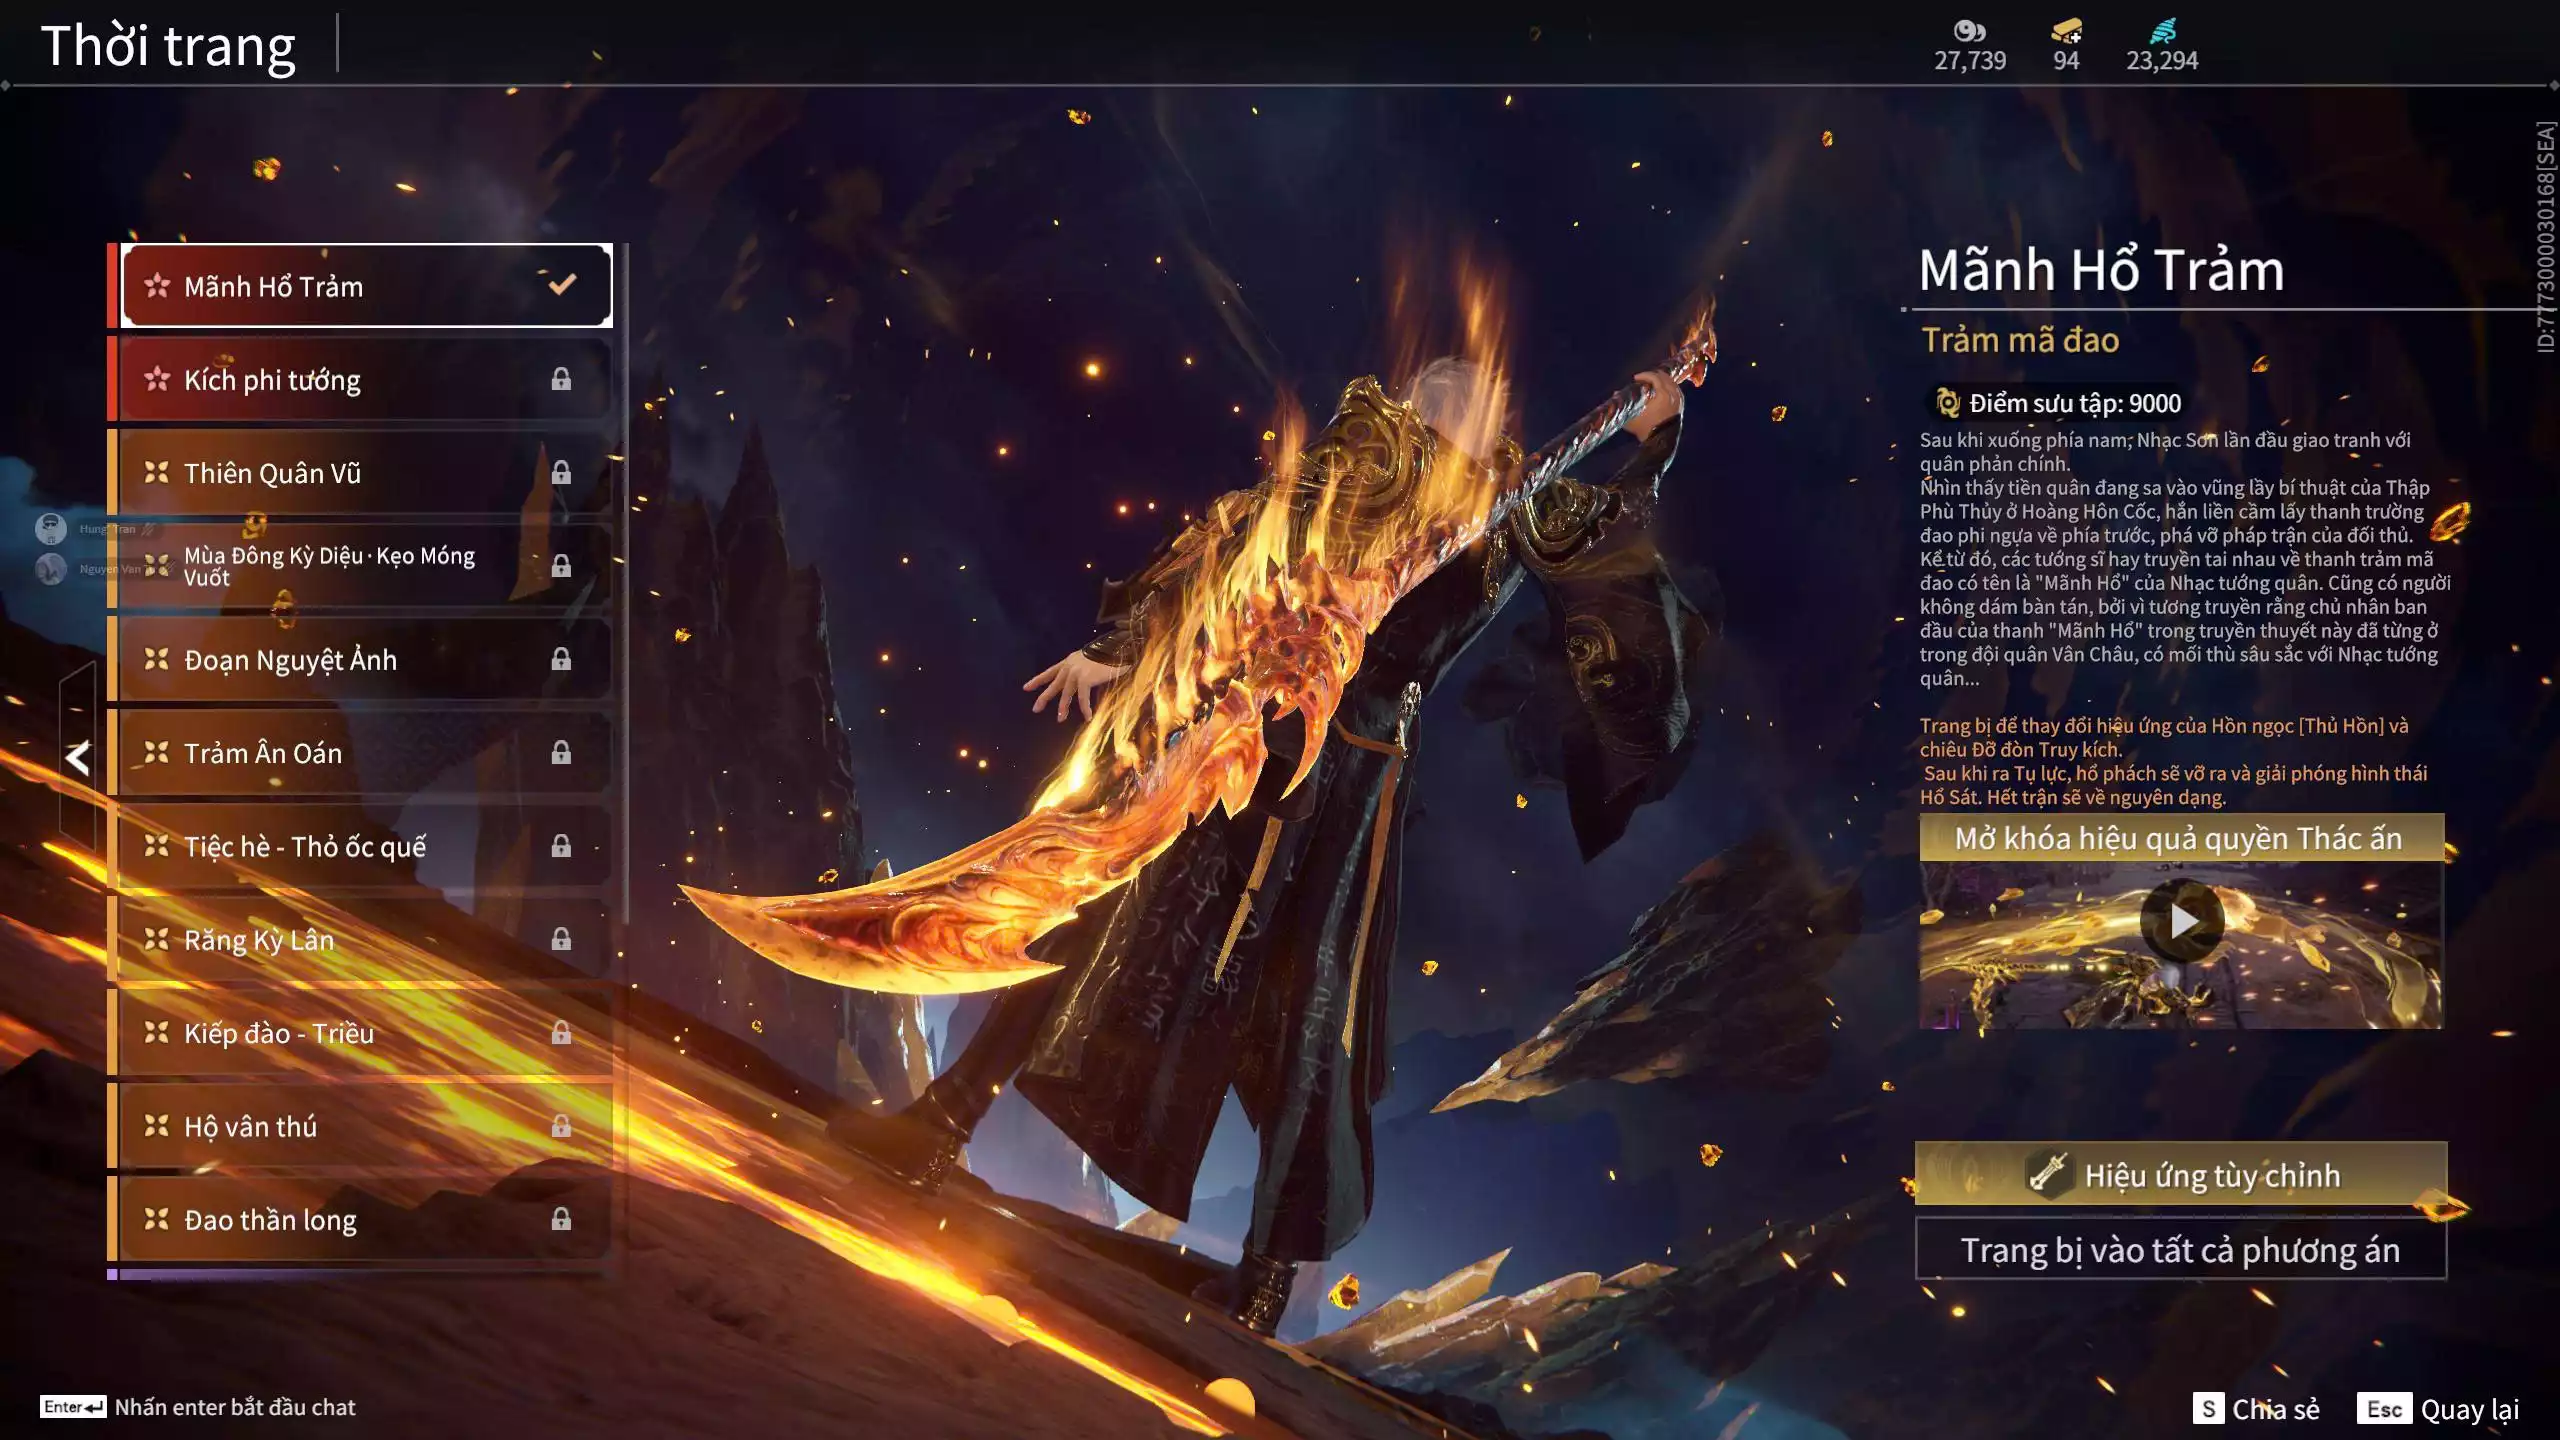Pick the Đoạn Nguyệt Ảnh skin
Image resolution: width=2560 pixels, height=1440 pixels.
click(x=364, y=659)
